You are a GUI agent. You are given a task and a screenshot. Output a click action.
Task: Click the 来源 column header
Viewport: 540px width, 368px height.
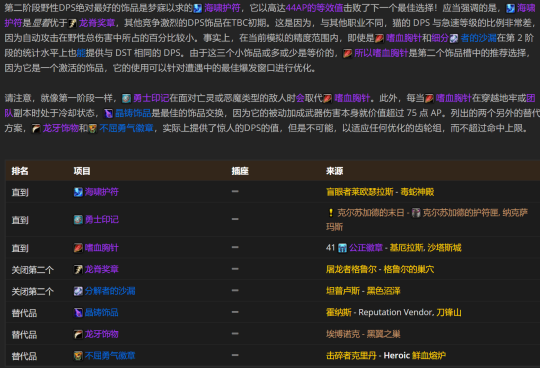pos(334,171)
